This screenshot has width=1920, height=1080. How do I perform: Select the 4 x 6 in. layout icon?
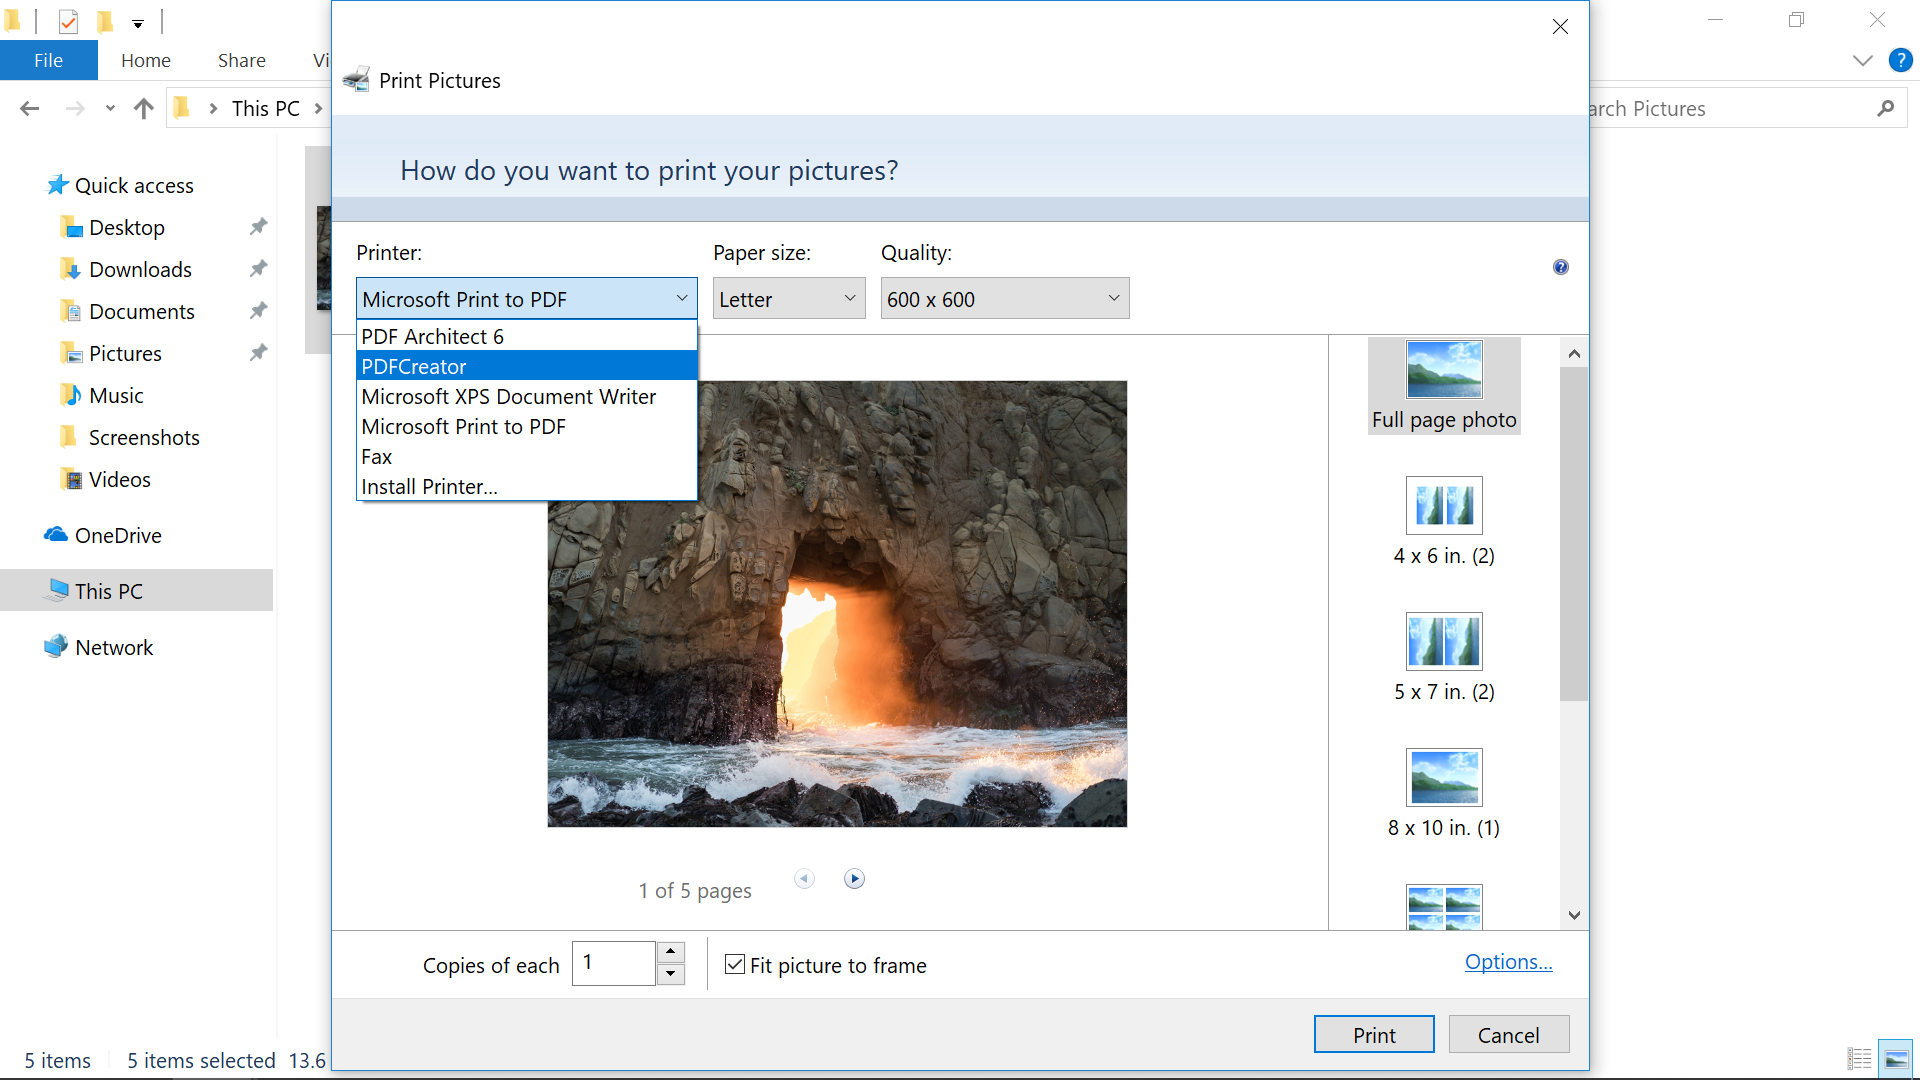pos(1444,505)
